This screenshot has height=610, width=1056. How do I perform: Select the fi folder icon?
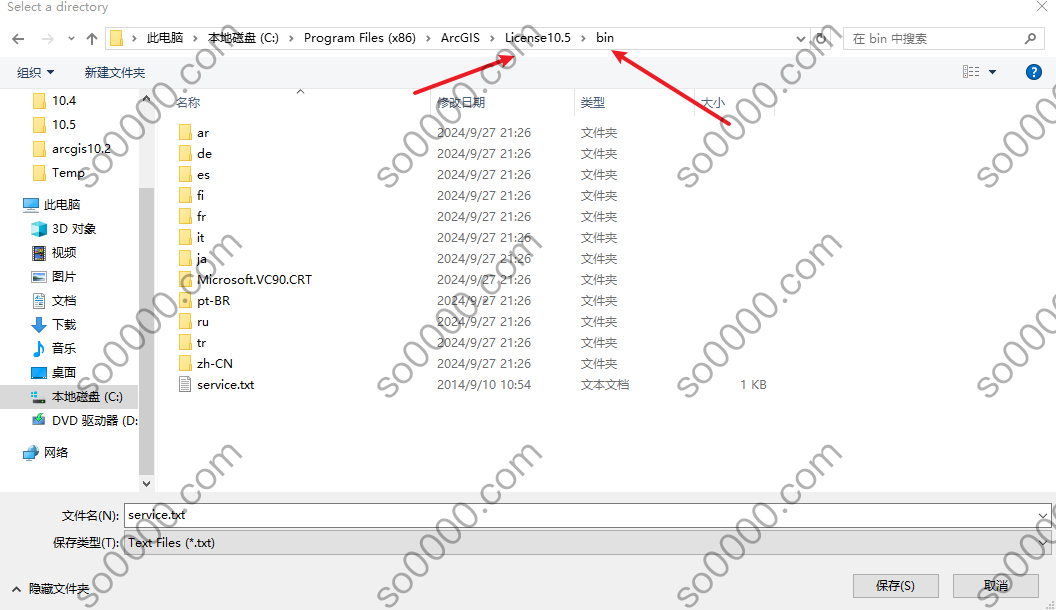click(x=186, y=195)
